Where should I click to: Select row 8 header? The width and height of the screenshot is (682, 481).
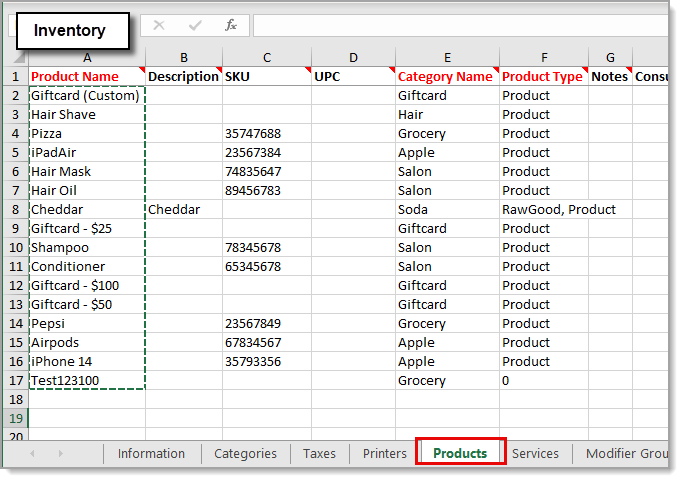tap(16, 210)
